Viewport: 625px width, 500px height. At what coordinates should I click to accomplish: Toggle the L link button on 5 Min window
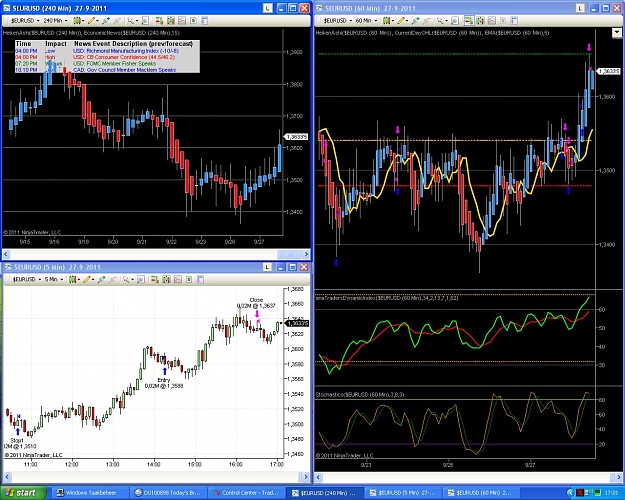(x=267, y=267)
